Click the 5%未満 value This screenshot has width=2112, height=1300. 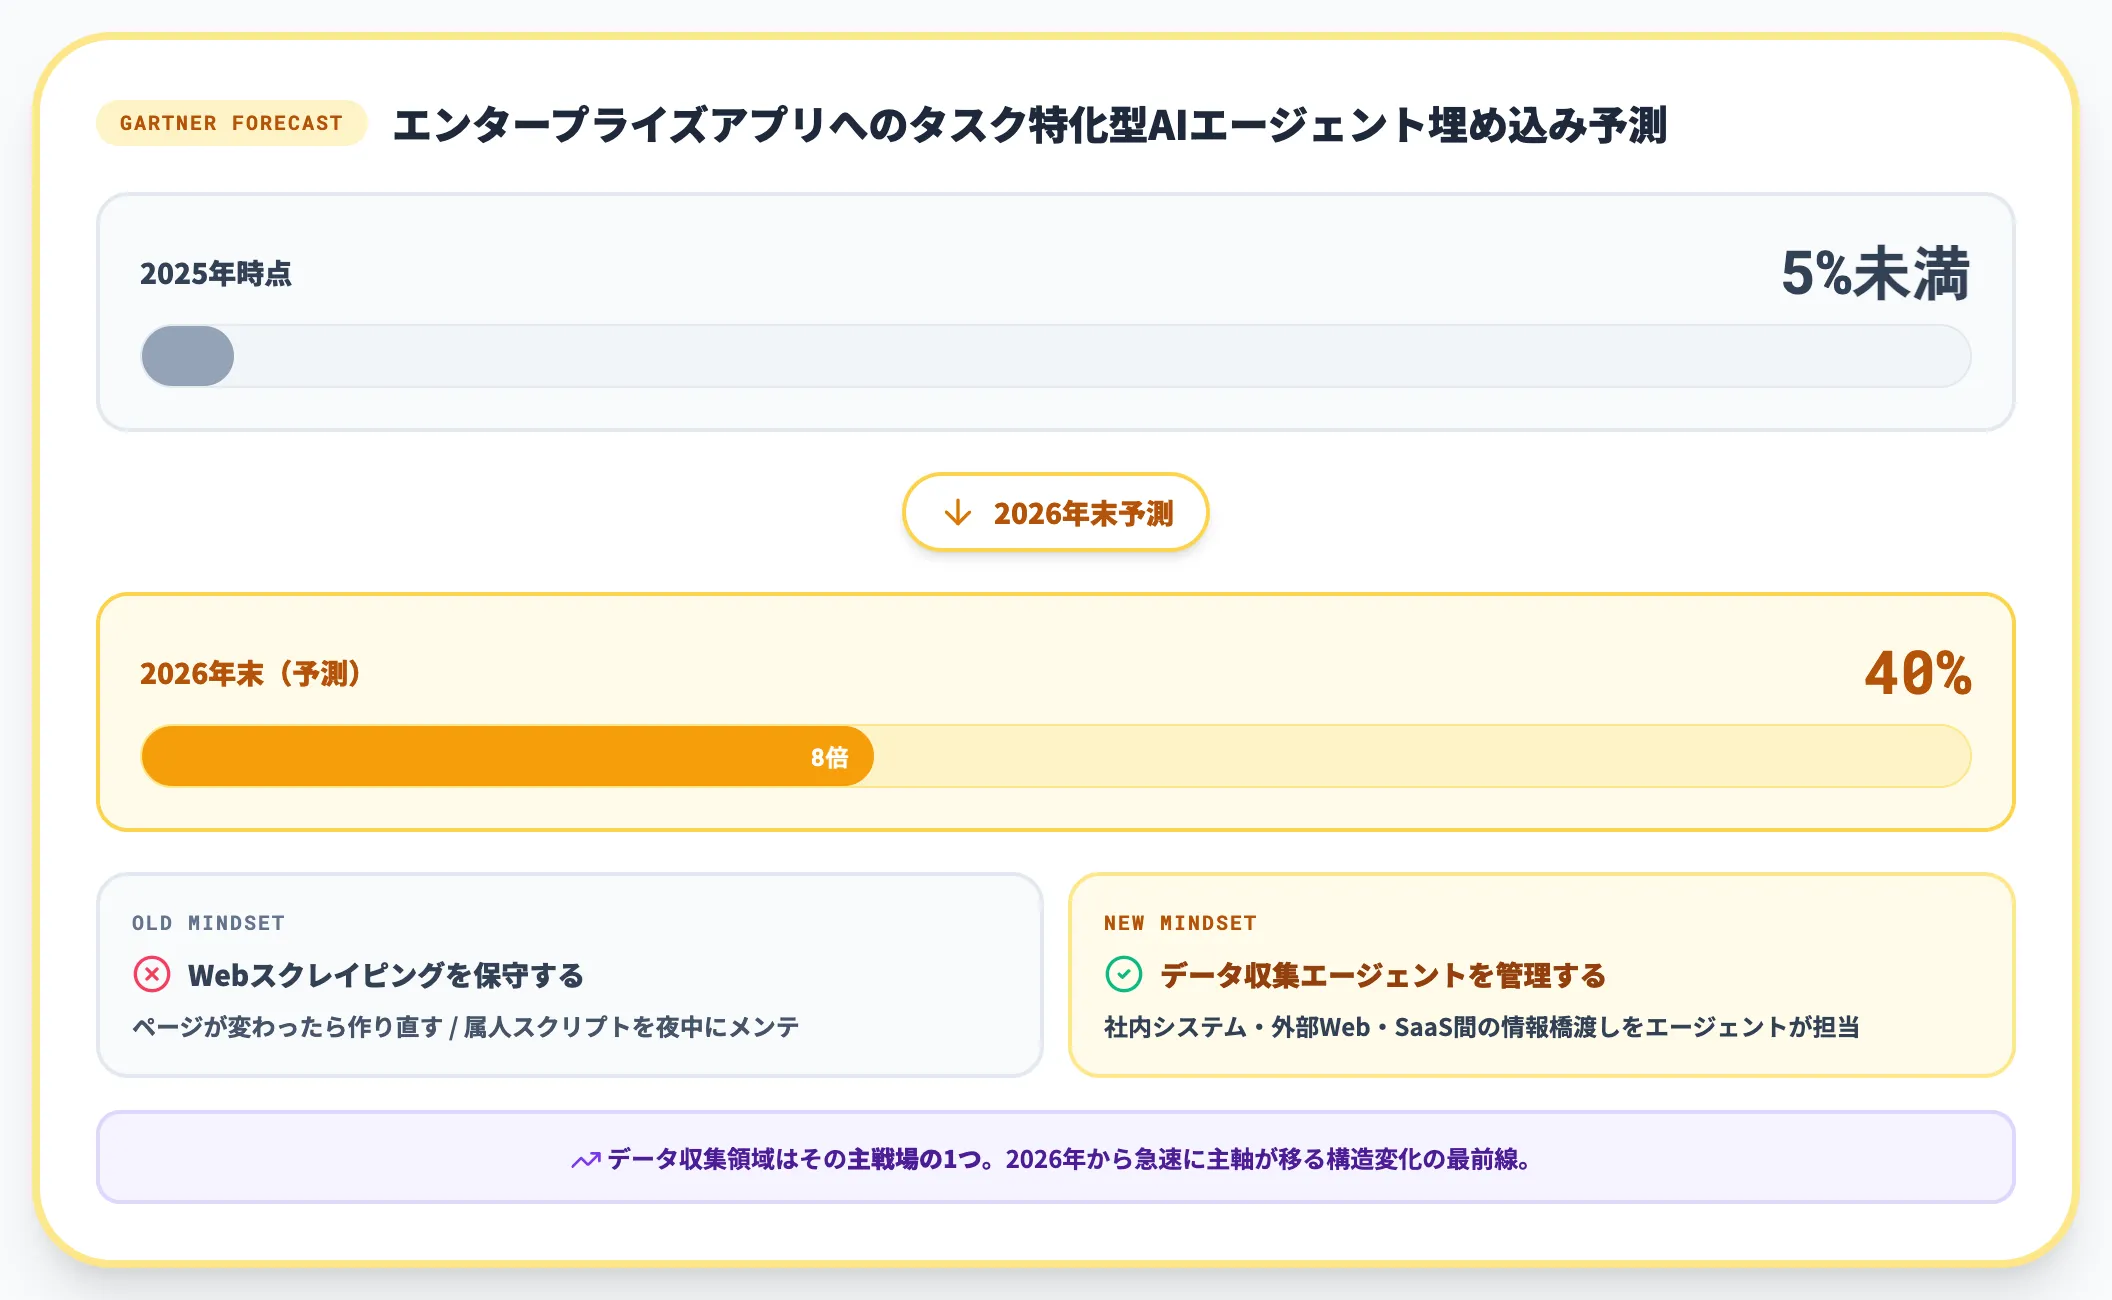pyautogui.click(x=1875, y=273)
